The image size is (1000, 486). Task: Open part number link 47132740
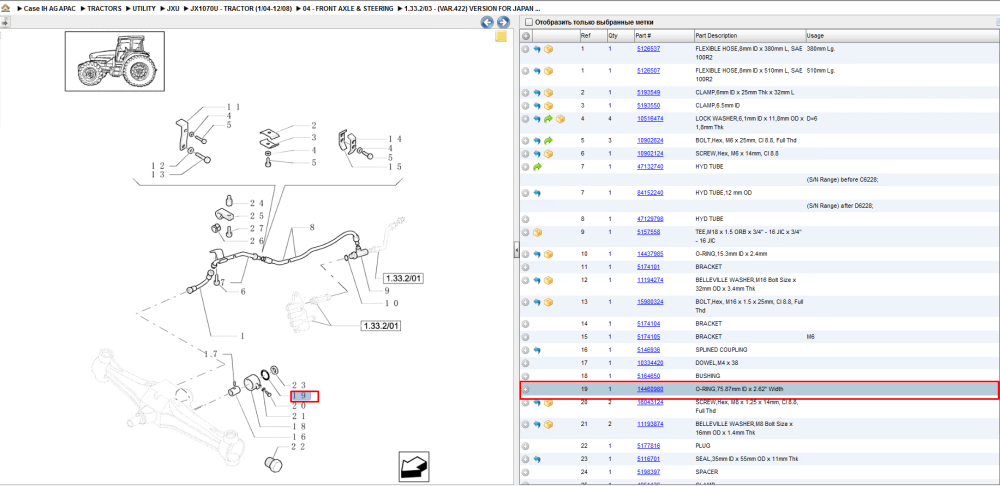(x=650, y=166)
